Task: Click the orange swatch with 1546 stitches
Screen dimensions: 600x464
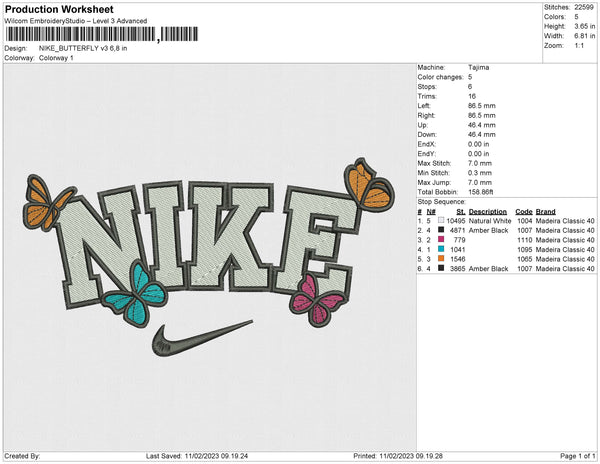Action: pyautogui.click(x=441, y=259)
